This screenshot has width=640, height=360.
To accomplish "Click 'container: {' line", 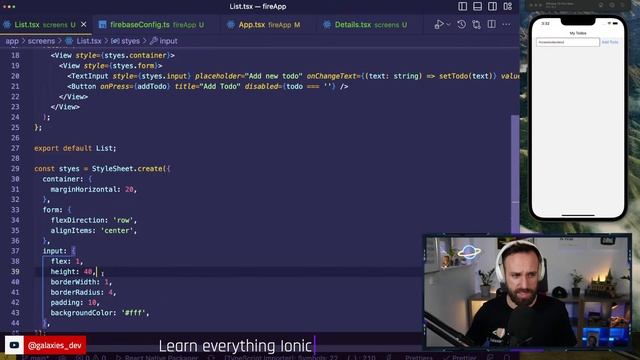I will click(x=67, y=179).
